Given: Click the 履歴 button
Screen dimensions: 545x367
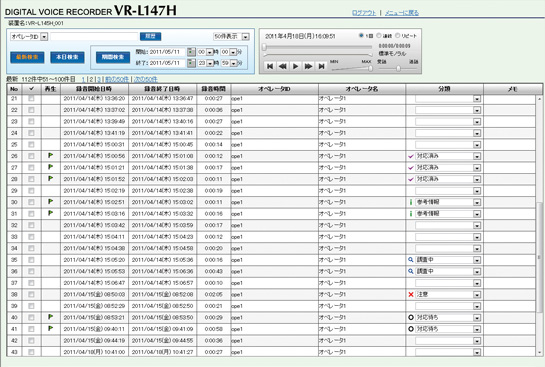Looking at the screenshot, I should (150, 36).
